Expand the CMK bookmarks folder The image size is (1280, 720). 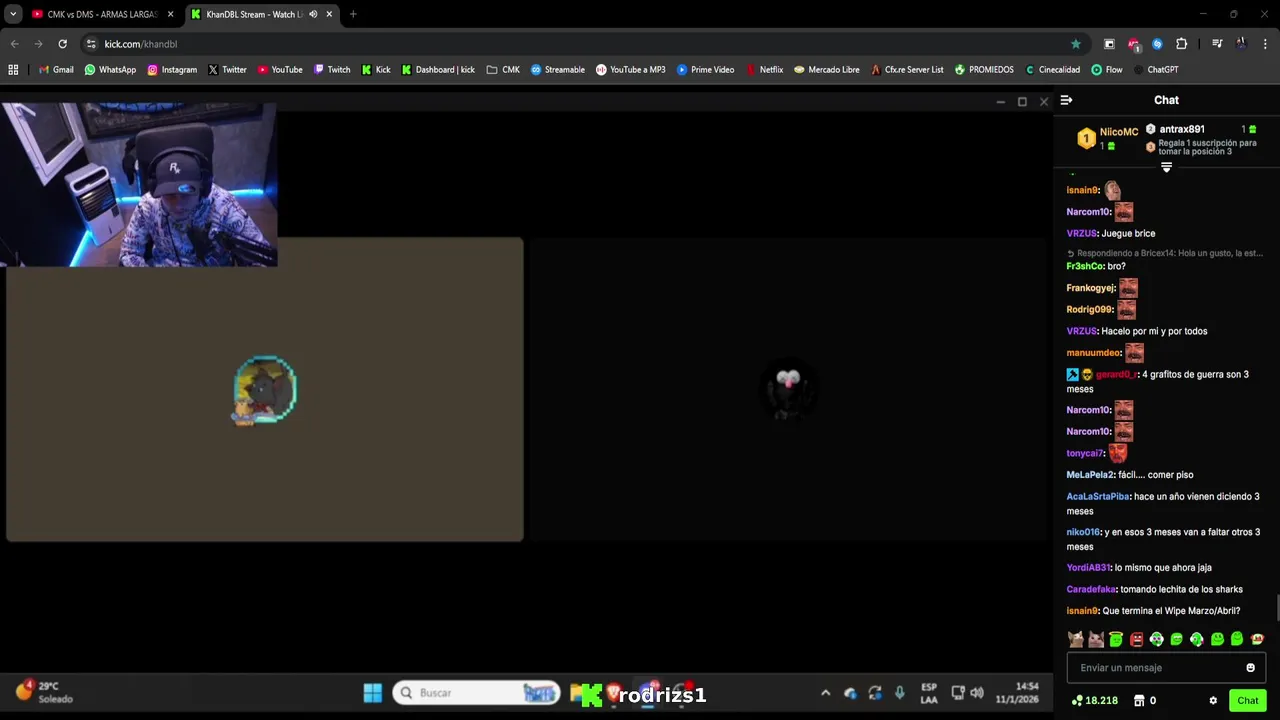coord(503,70)
